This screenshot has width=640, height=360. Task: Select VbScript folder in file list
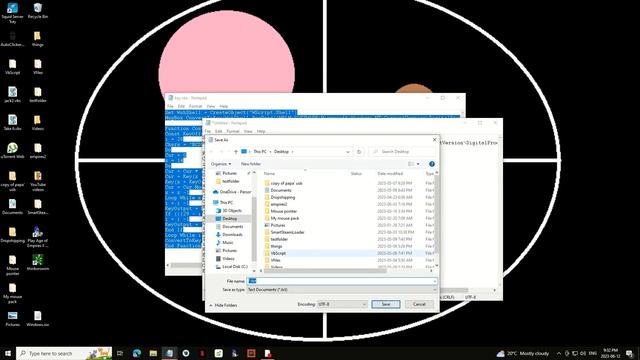[276, 253]
